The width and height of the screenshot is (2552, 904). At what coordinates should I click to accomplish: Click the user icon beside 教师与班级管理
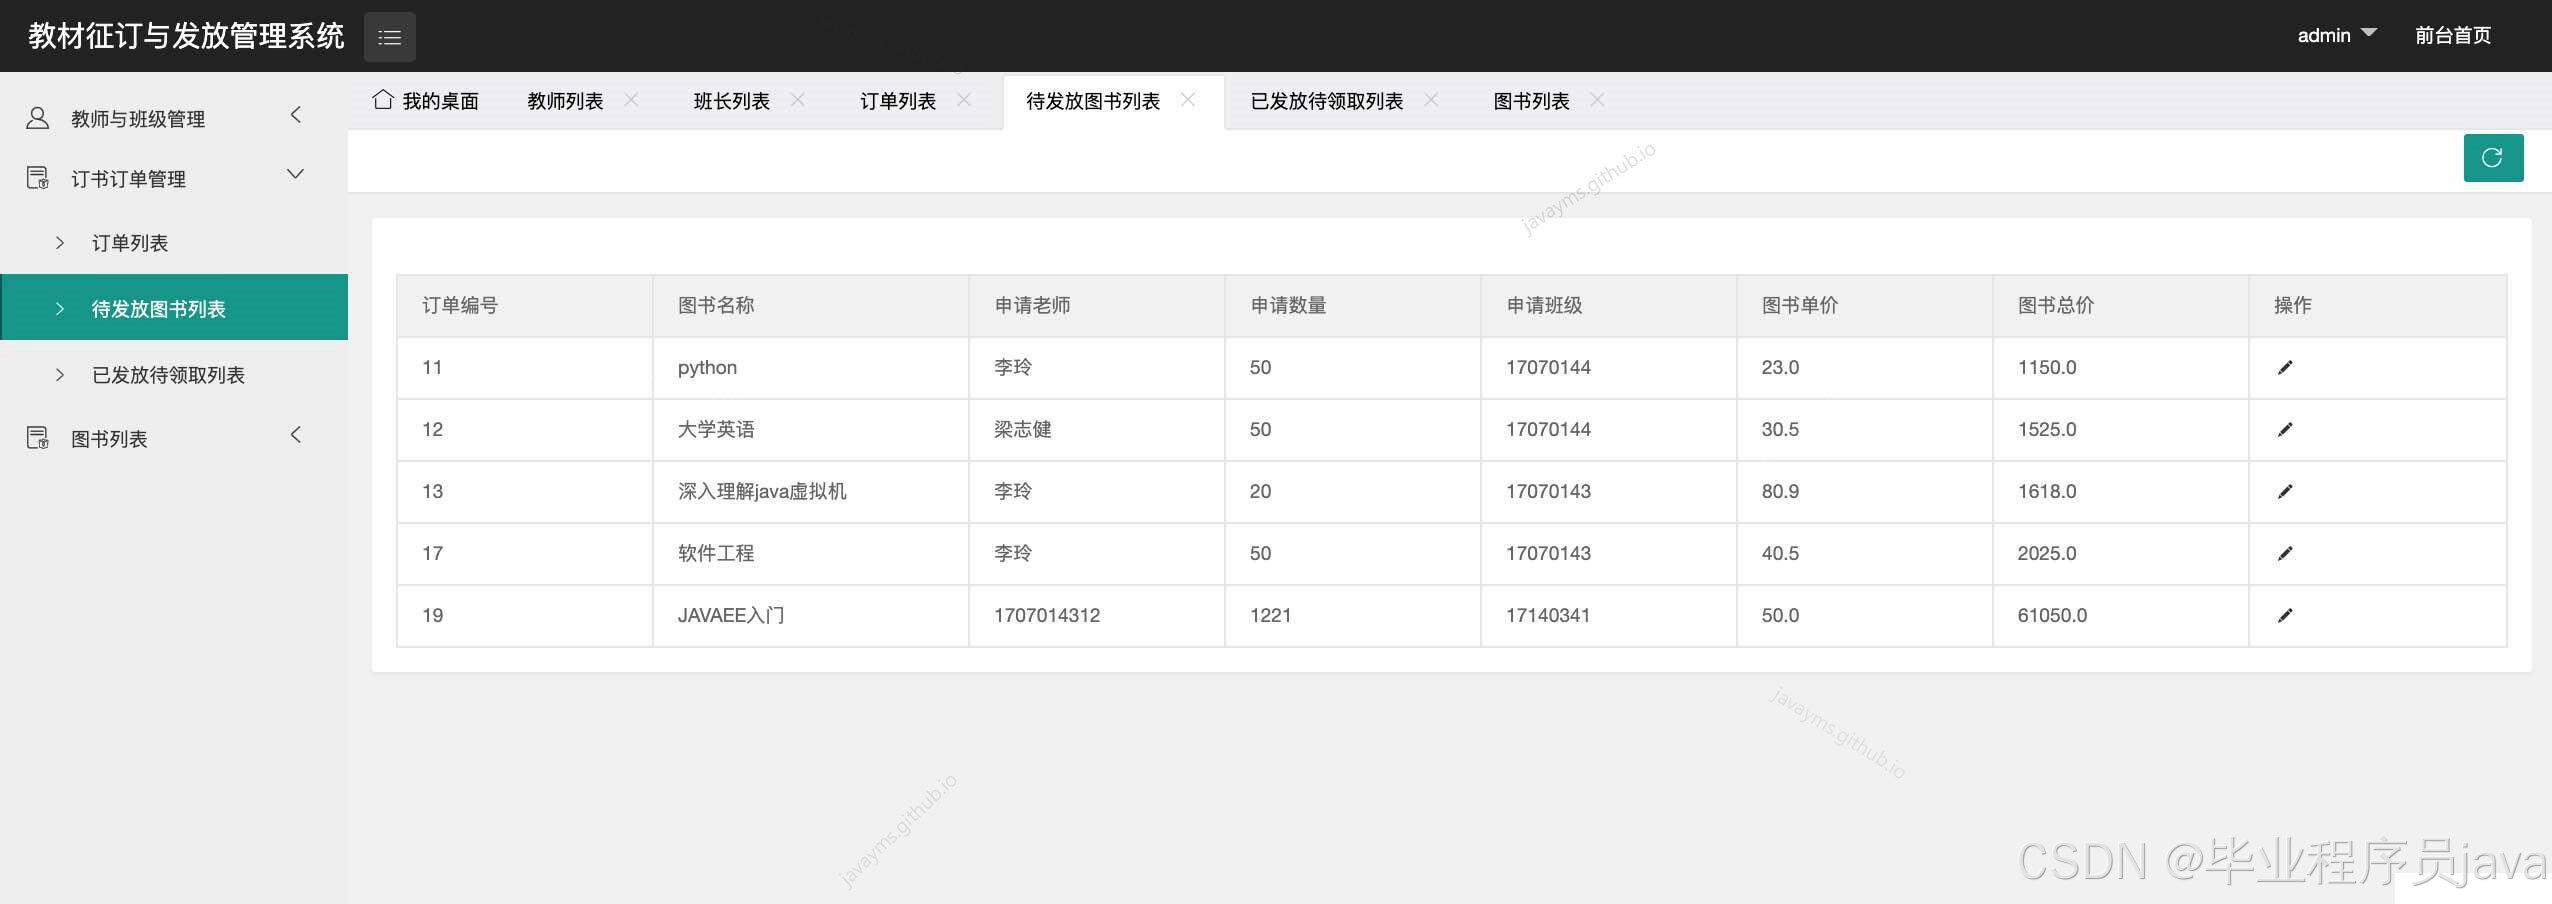pos(37,118)
